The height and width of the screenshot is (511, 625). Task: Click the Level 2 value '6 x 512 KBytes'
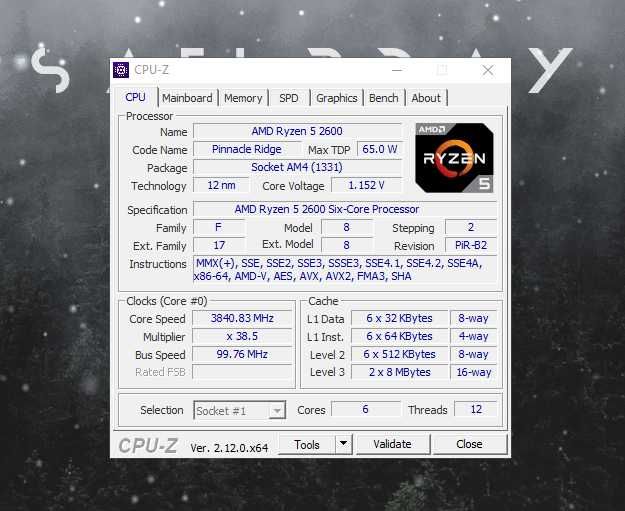coord(399,354)
